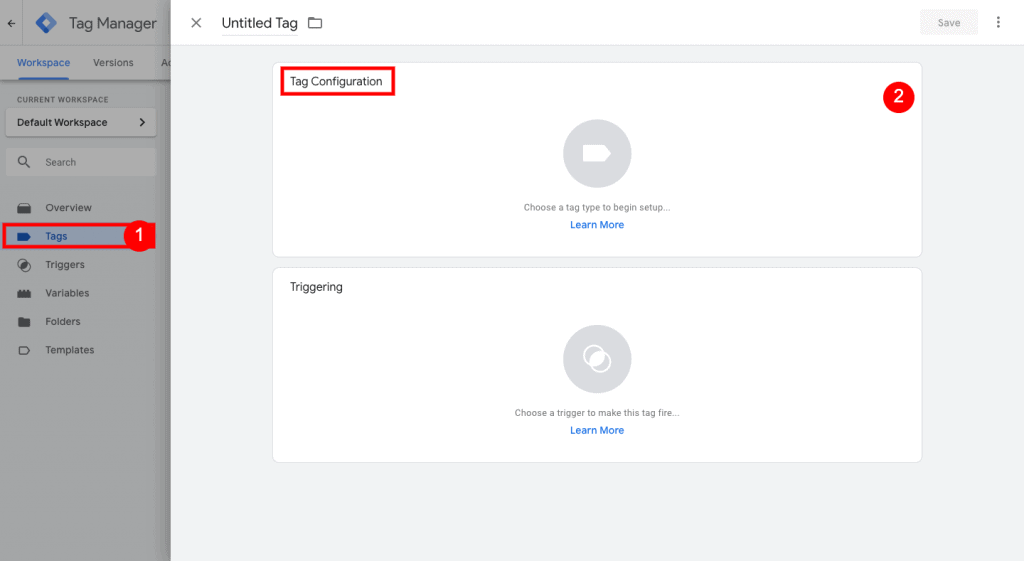Open Learn More under Tag Configuration

(x=597, y=225)
